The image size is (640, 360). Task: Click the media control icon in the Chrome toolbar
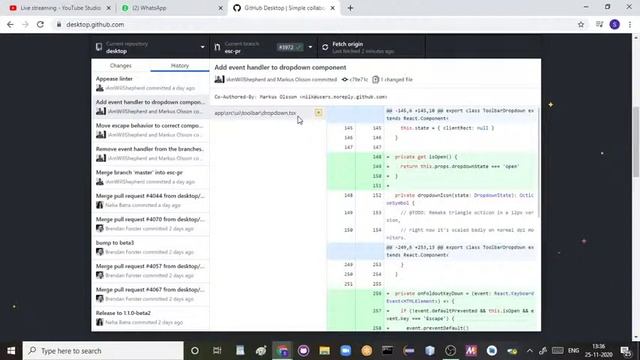[599, 24]
